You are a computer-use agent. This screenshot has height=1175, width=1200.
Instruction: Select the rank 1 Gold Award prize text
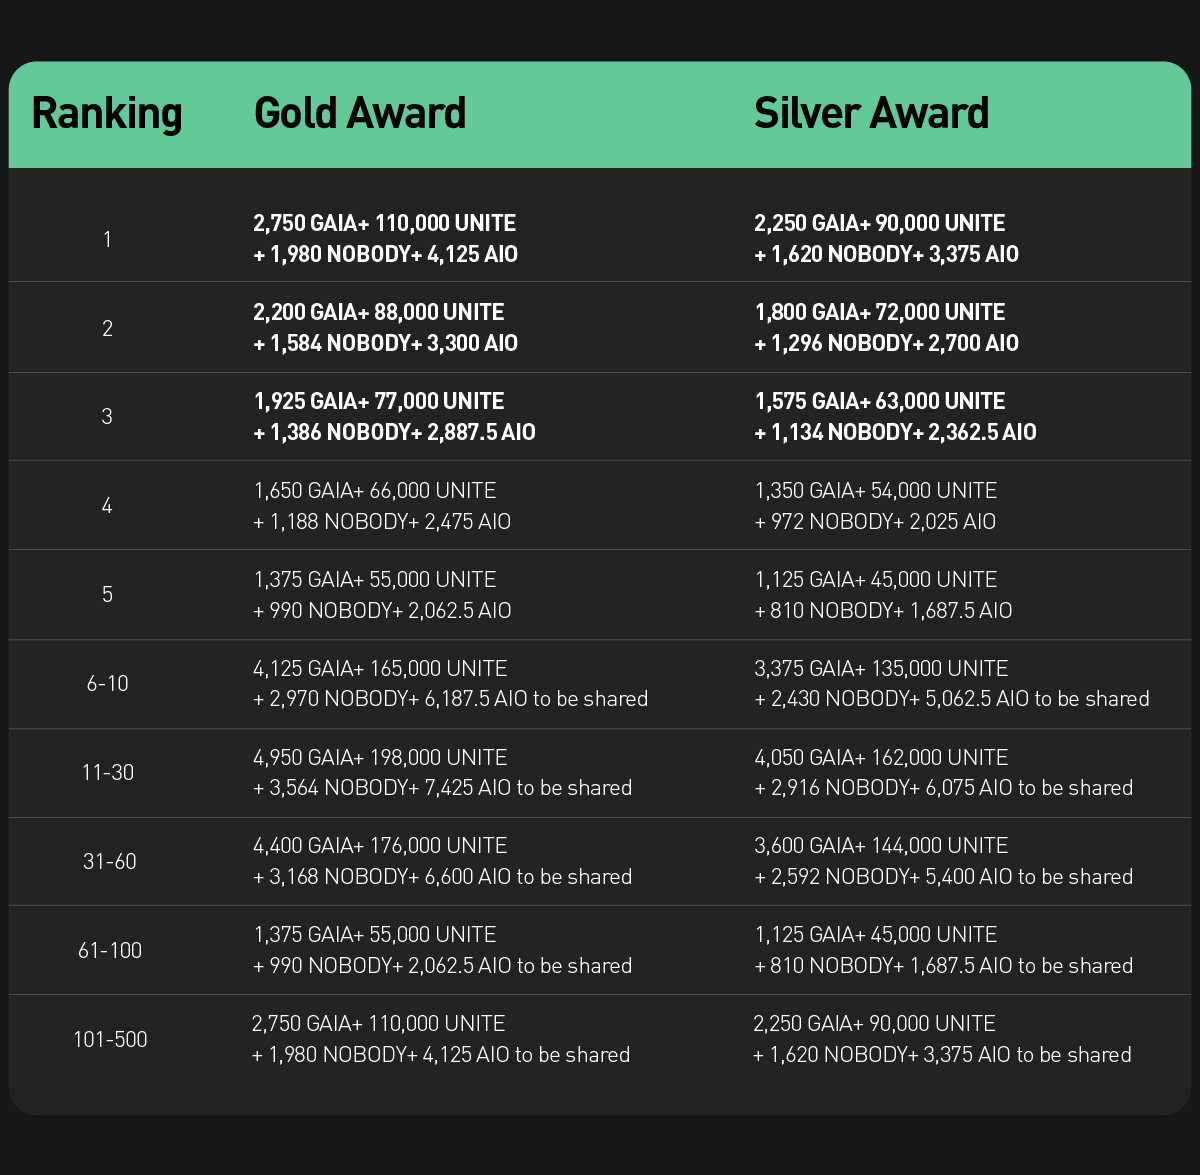pyautogui.click(x=385, y=238)
